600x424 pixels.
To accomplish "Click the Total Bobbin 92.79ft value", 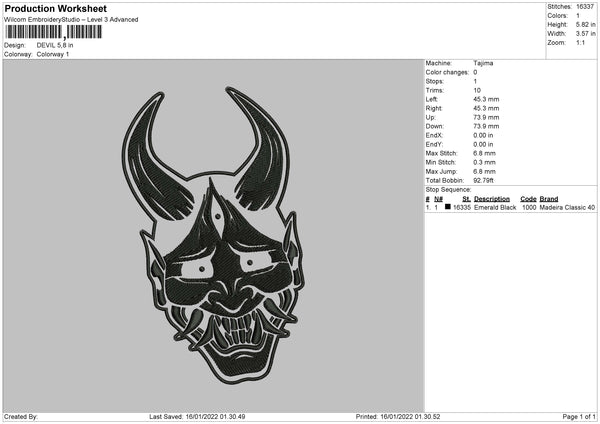I will pyautogui.click(x=487, y=180).
